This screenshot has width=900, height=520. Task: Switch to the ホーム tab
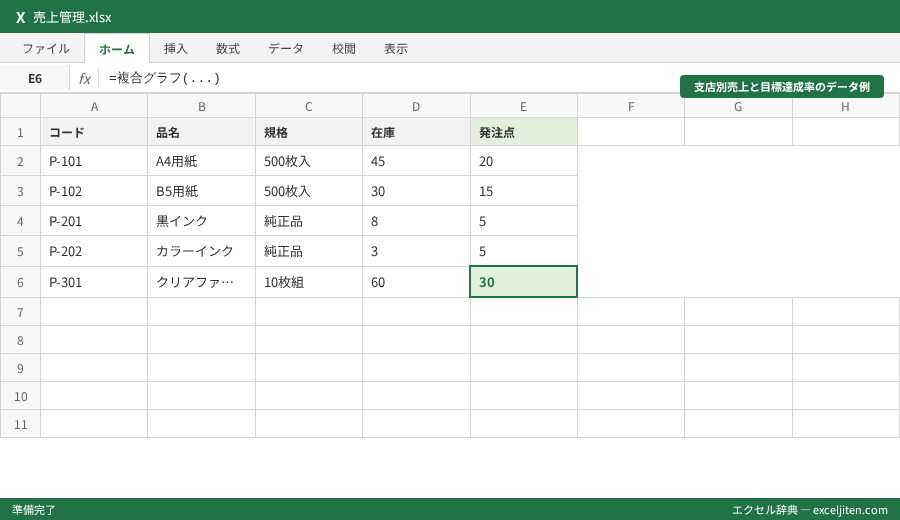pos(117,49)
